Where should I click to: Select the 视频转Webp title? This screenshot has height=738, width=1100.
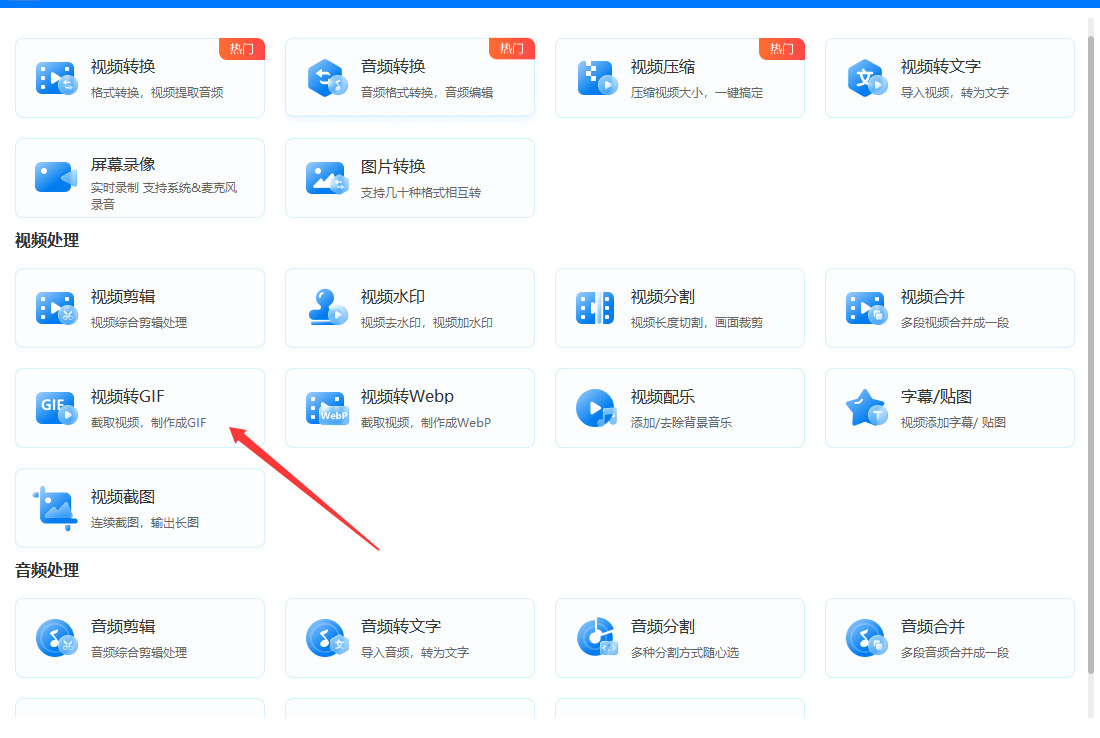point(407,396)
